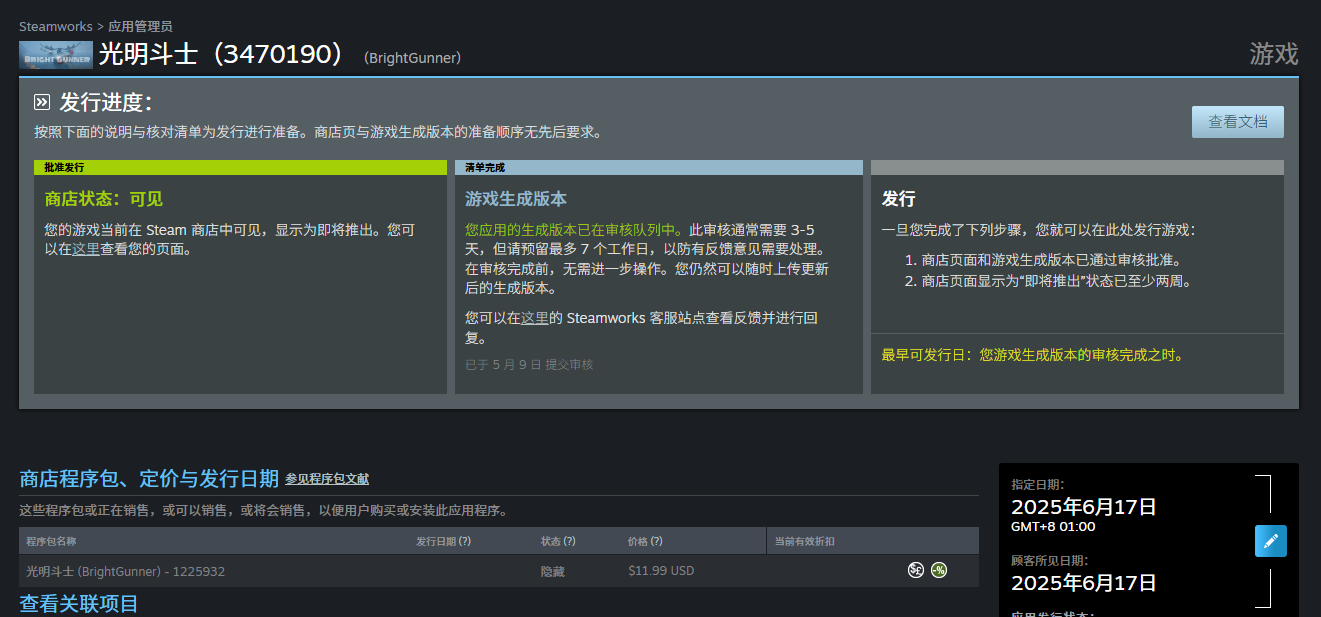Click 查看关联项目 heading link
Image resolution: width=1321 pixels, height=617 pixels.
[79, 603]
